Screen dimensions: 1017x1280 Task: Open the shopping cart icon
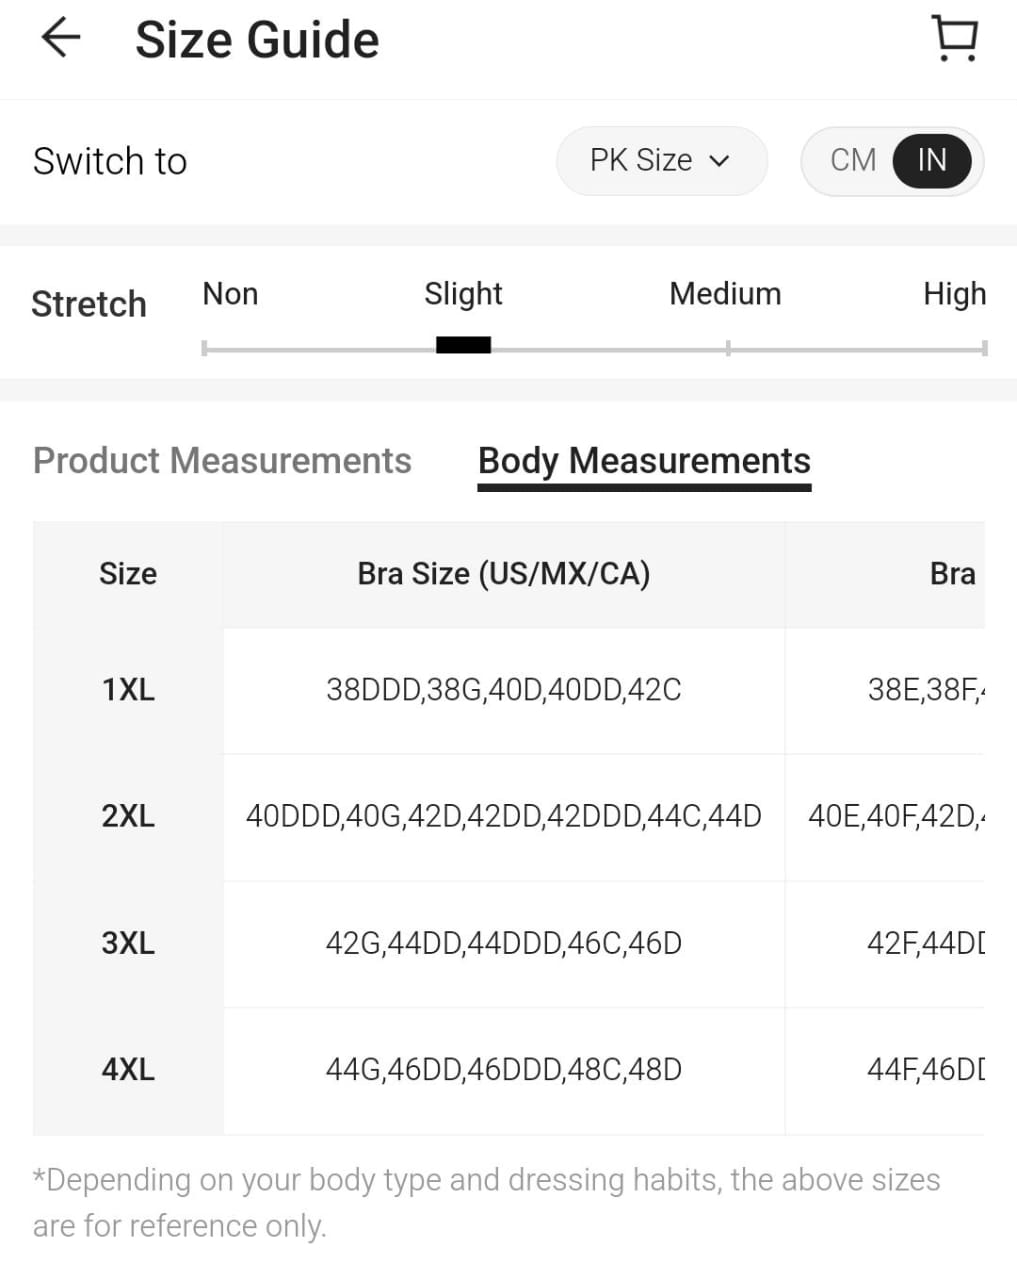click(954, 39)
